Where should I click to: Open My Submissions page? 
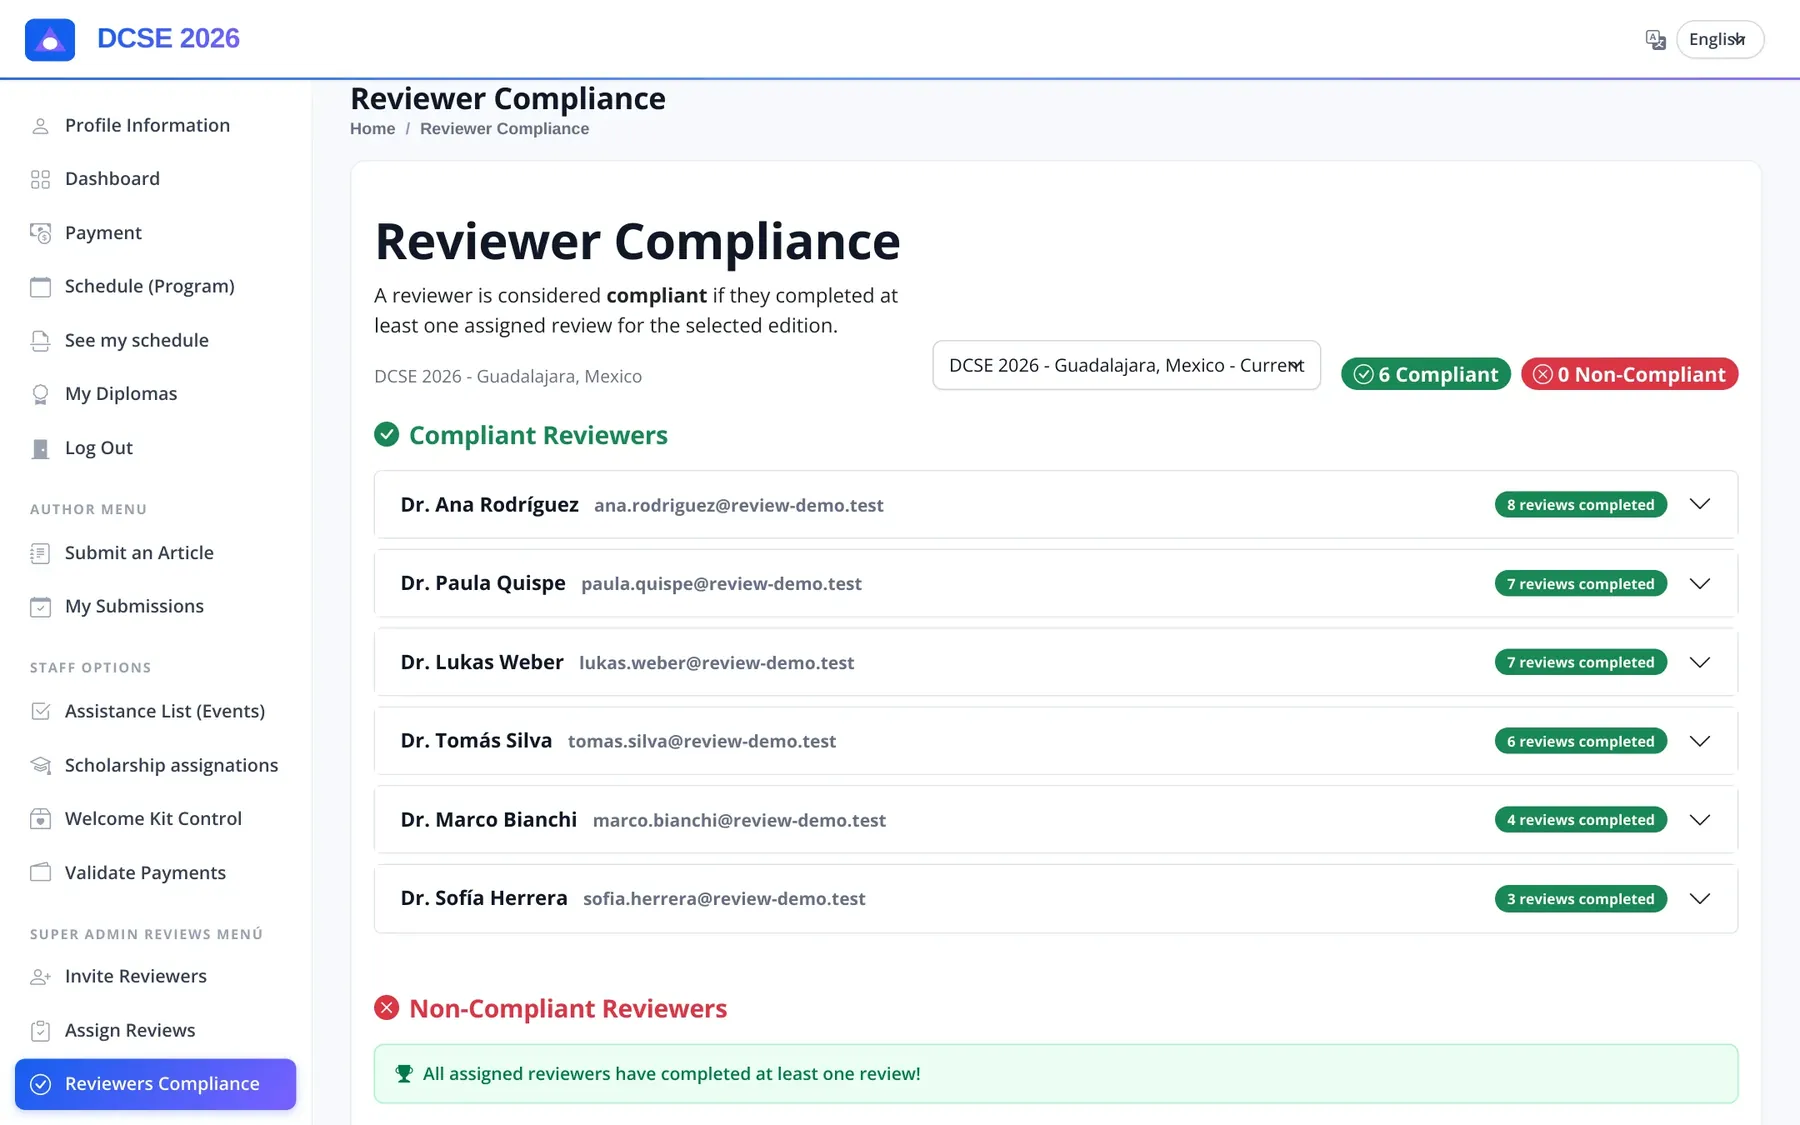(x=155, y=606)
